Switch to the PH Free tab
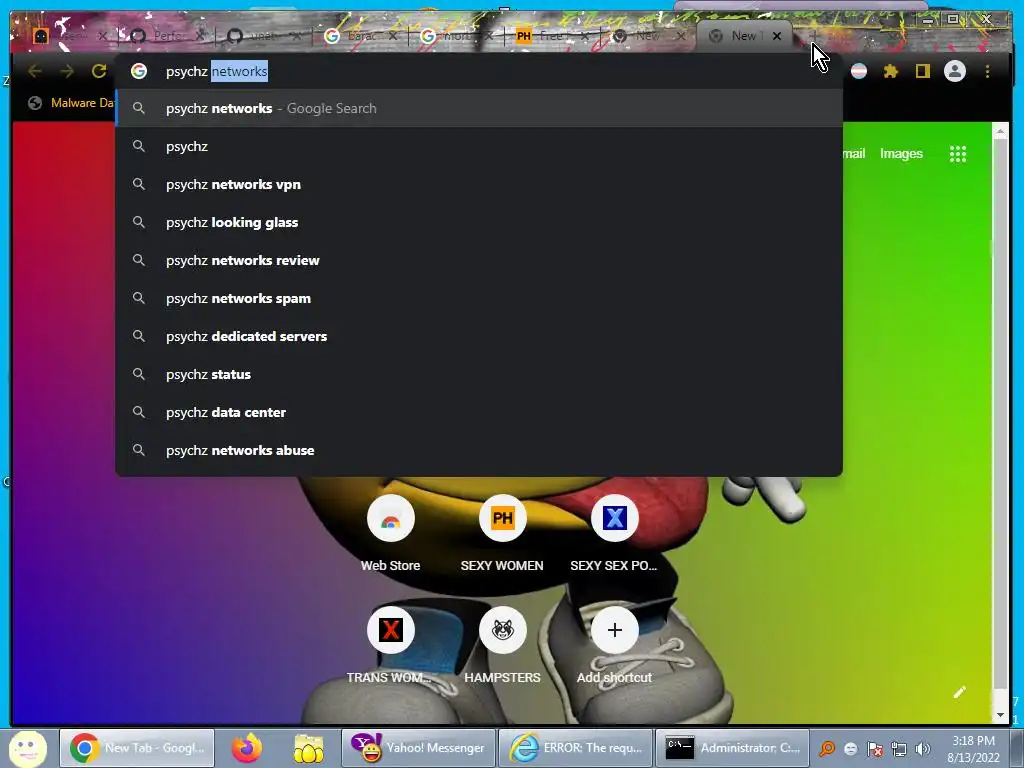Viewport: 1024px width, 768px height. point(552,36)
